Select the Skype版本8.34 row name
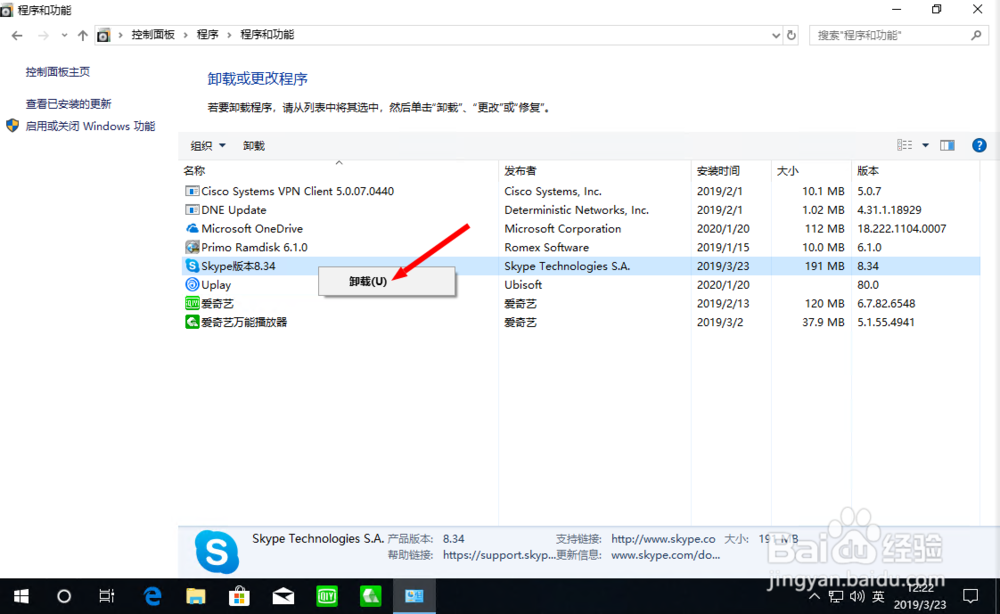Image resolution: width=1000 pixels, height=614 pixels. [238, 266]
